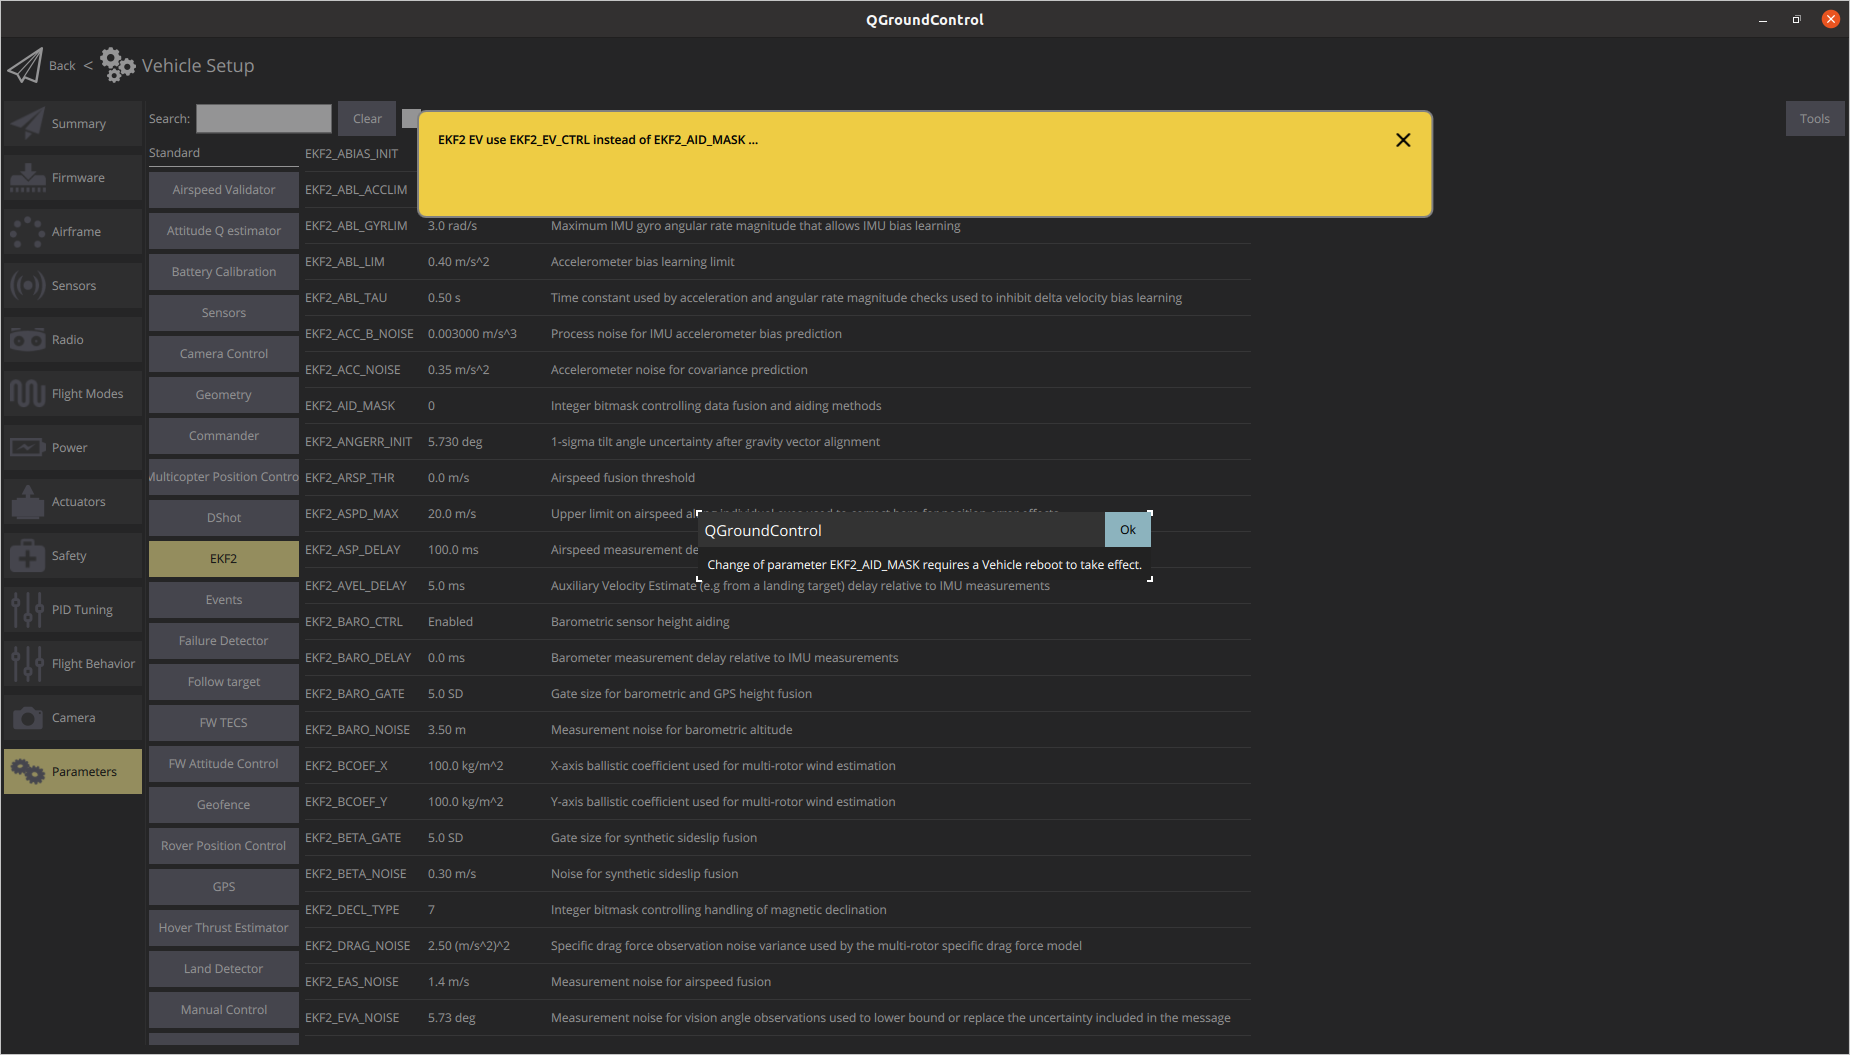
Task: Select the highlighted EKF2 group
Action: 224,559
